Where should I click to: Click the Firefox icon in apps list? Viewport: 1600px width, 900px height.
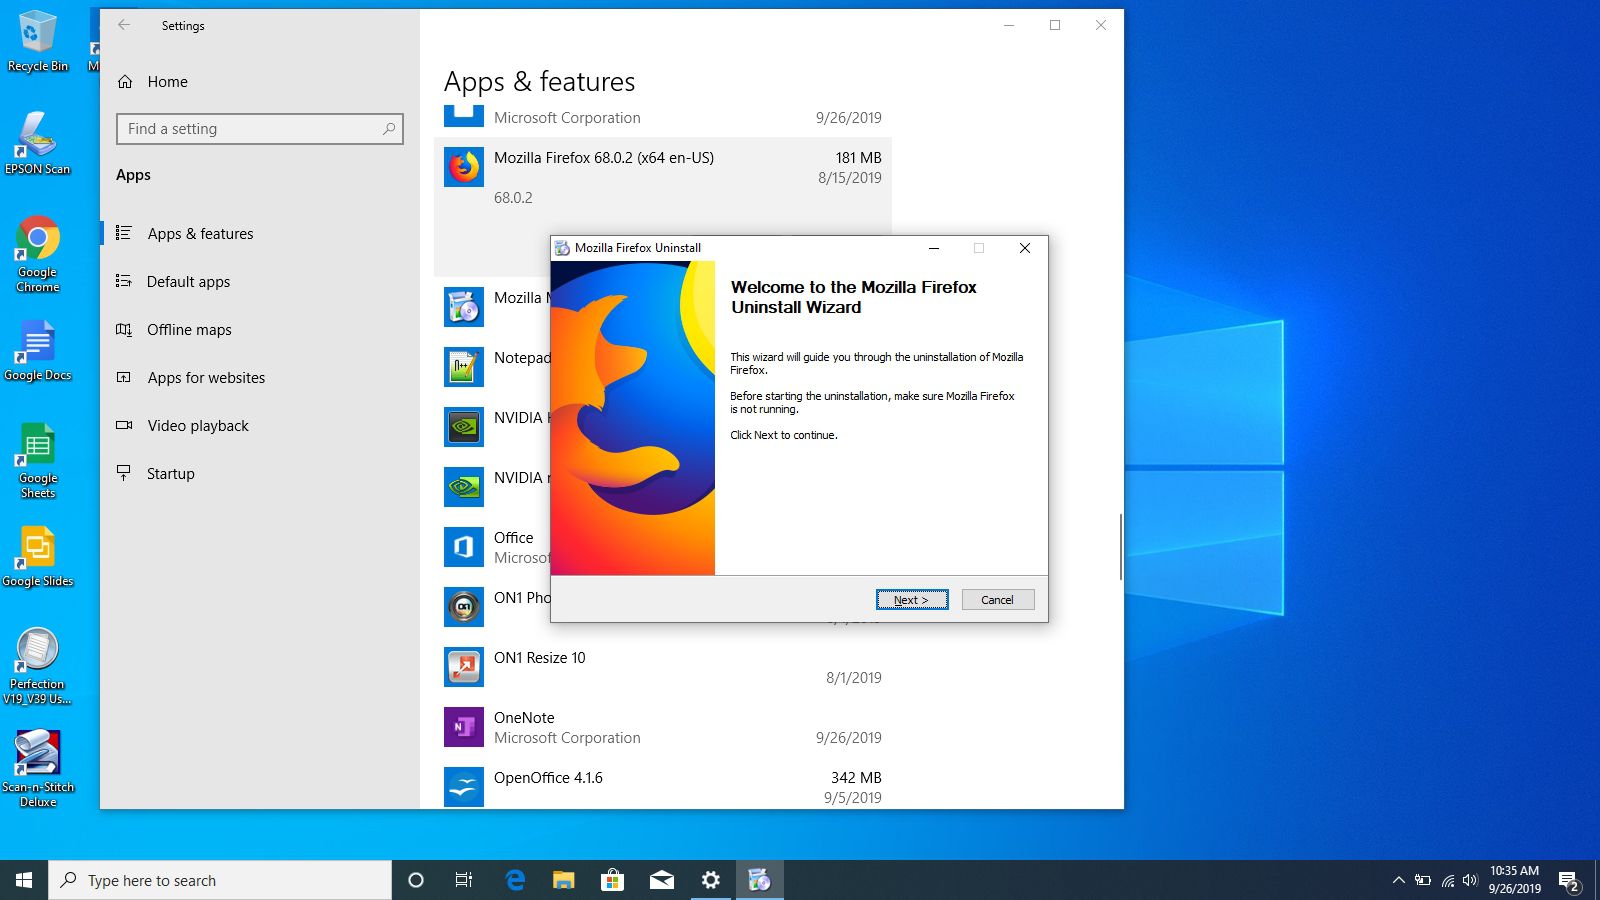(x=464, y=167)
